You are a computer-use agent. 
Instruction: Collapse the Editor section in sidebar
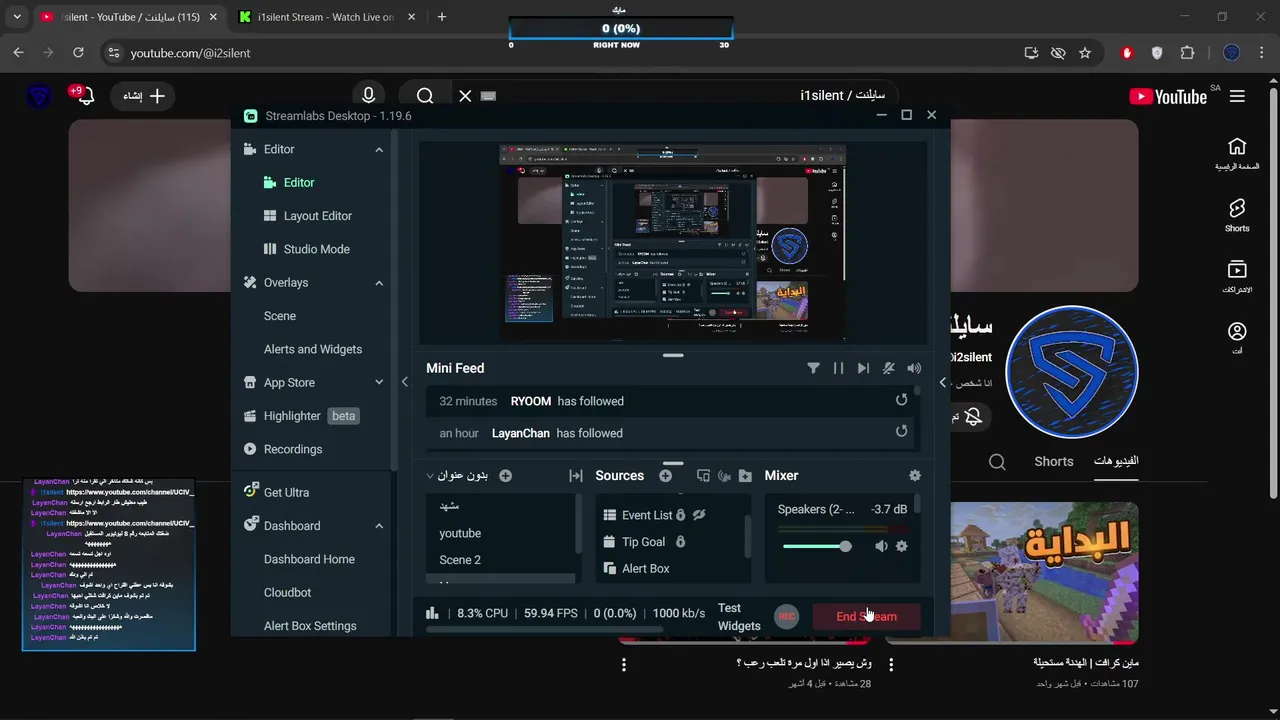pyautogui.click(x=379, y=149)
